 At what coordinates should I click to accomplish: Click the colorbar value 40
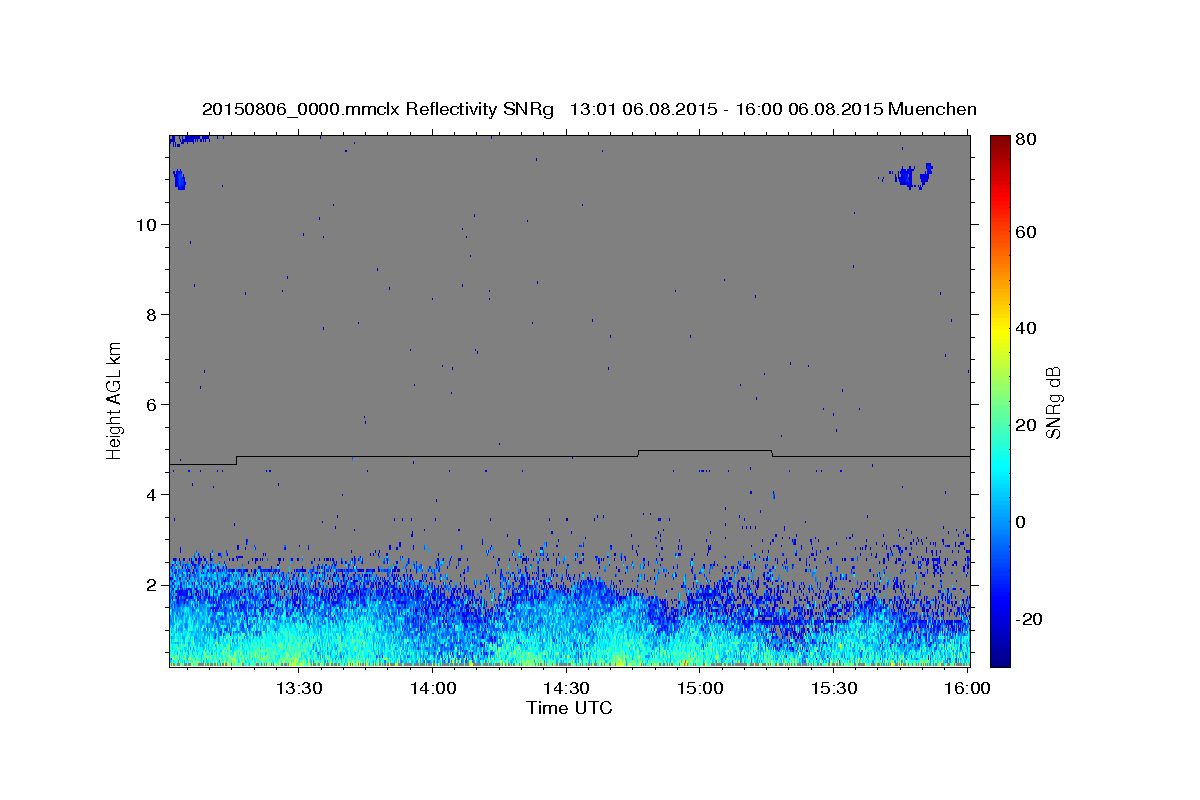1026,328
